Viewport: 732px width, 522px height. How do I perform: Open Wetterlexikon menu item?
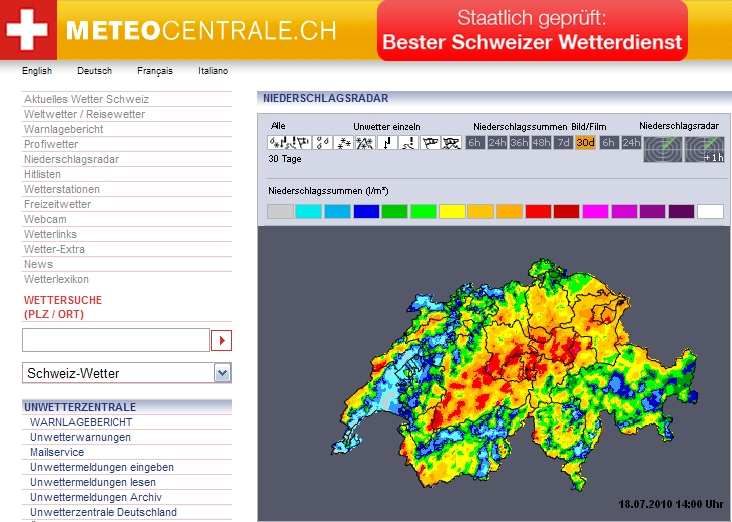[56, 279]
